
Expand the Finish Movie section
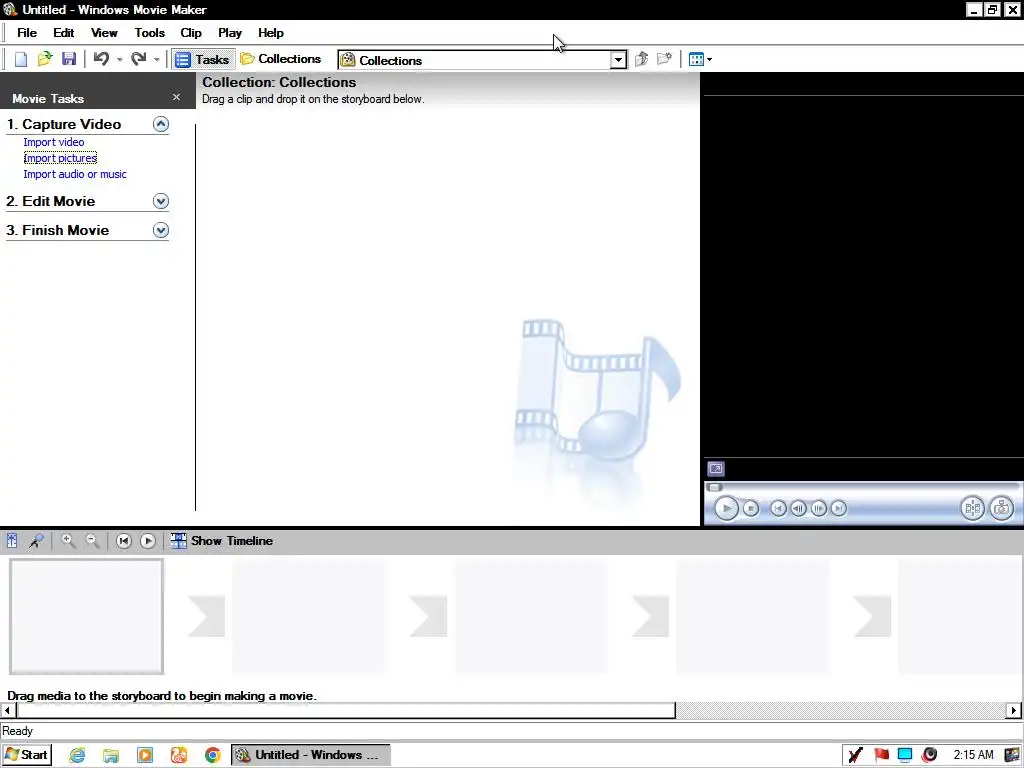[x=161, y=230]
